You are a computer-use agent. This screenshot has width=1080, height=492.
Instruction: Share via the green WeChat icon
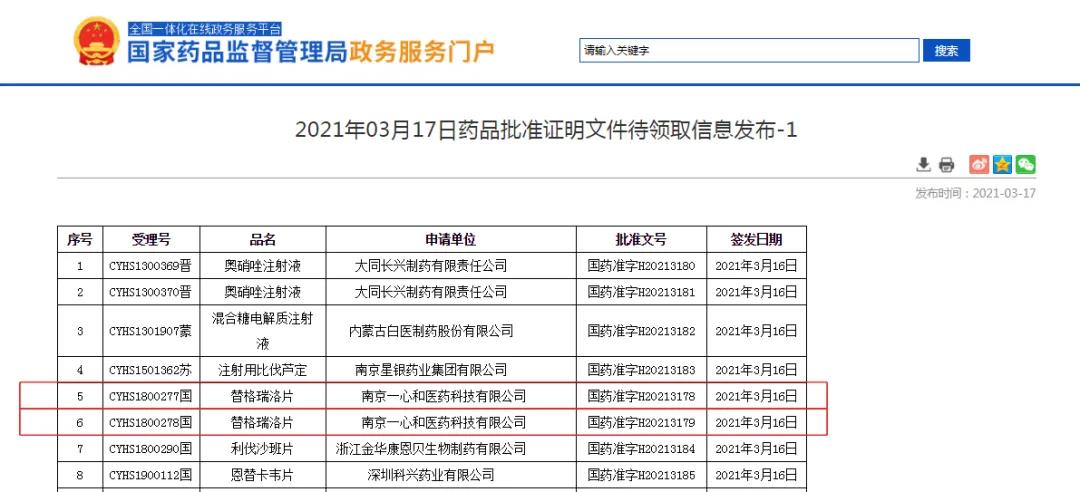pyautogui.click(x=1025, y=165)
